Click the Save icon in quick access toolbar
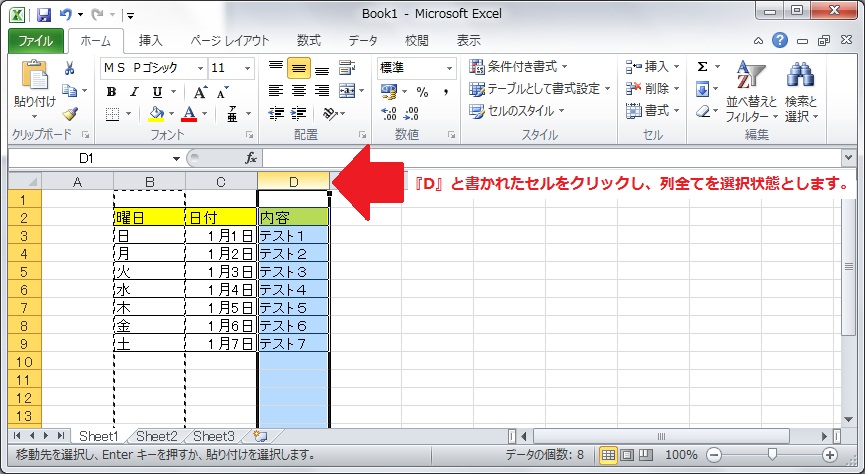This screenshot has height=474, width=865. click(44, 15)
